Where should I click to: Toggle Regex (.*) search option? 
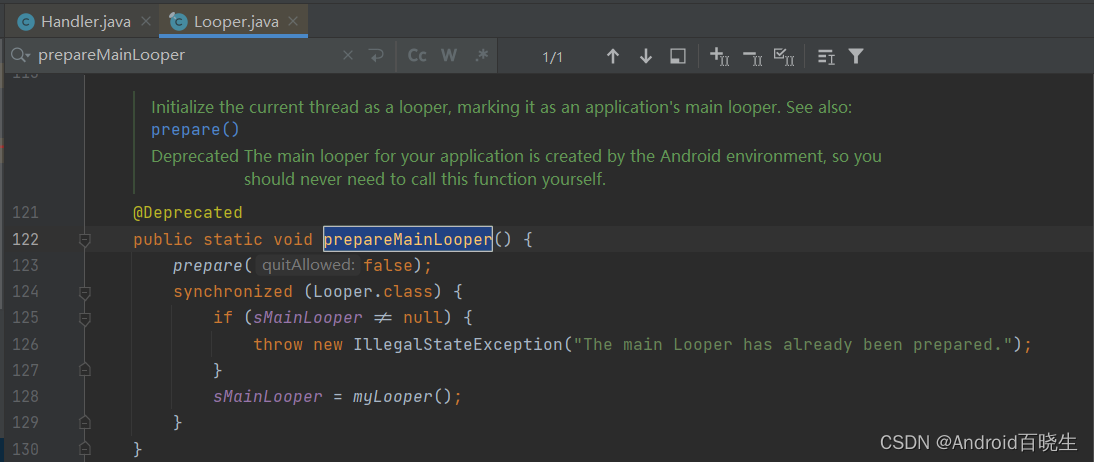point(481,56)
